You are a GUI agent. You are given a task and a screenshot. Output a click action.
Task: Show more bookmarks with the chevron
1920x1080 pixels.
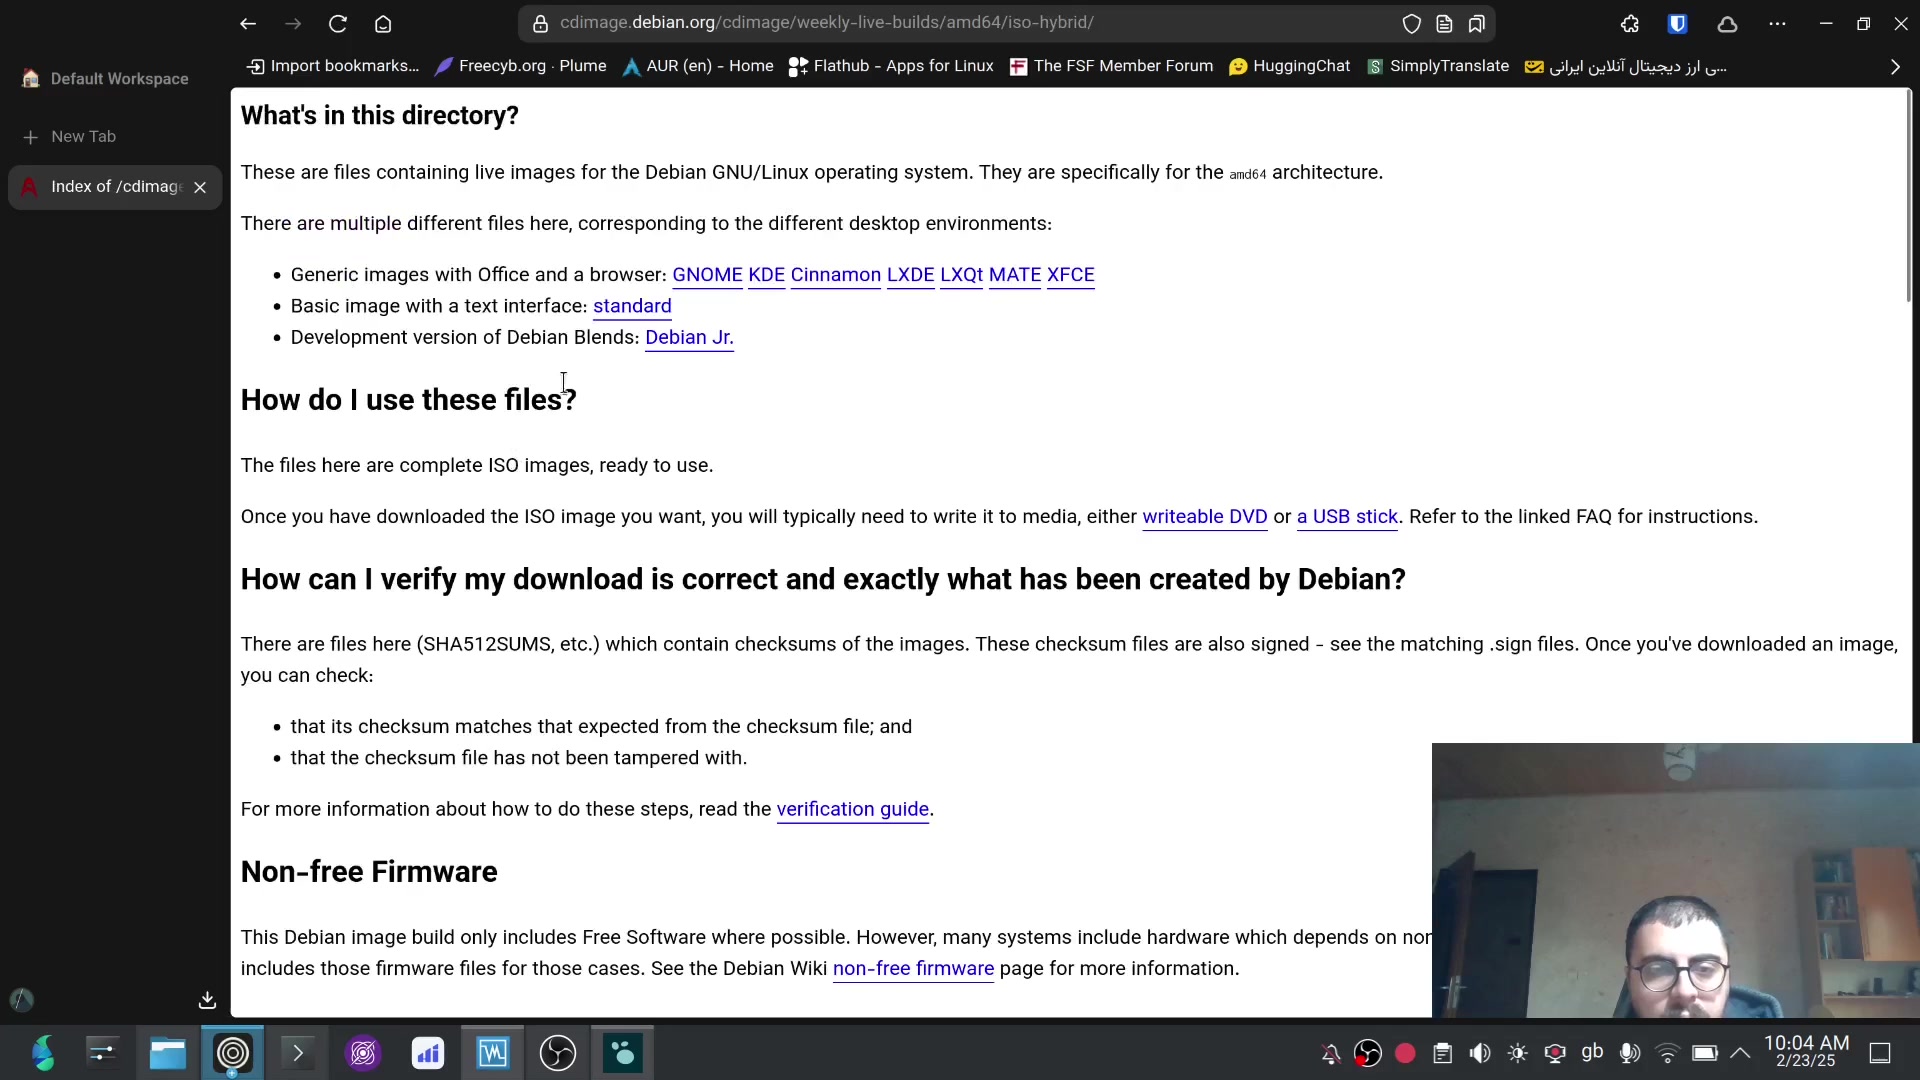coord(1895,66)
